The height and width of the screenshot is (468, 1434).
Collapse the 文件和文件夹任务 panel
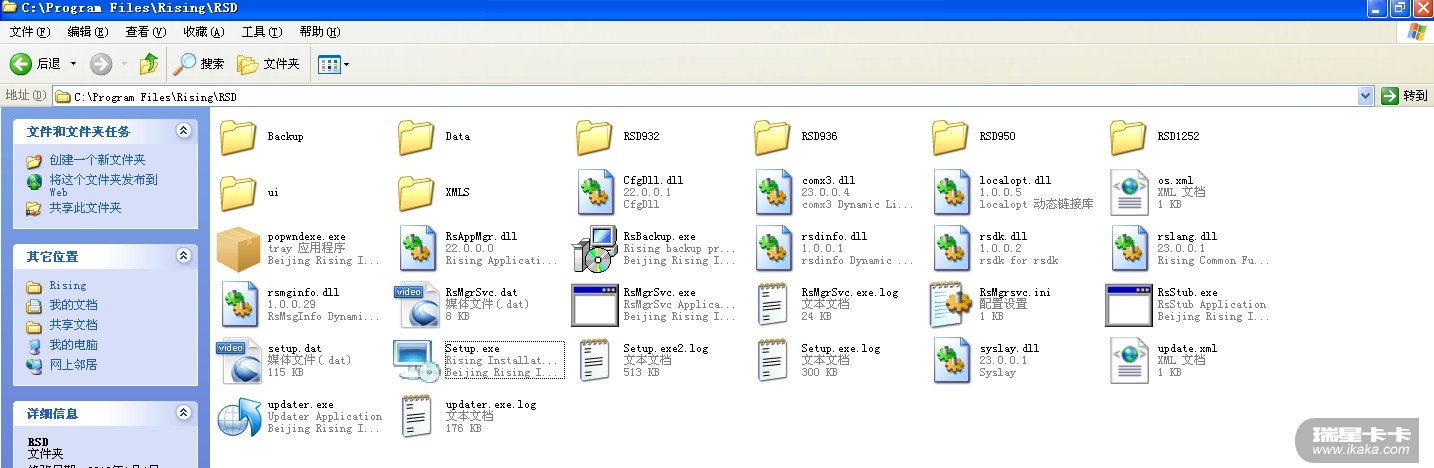tap(183, 131)
